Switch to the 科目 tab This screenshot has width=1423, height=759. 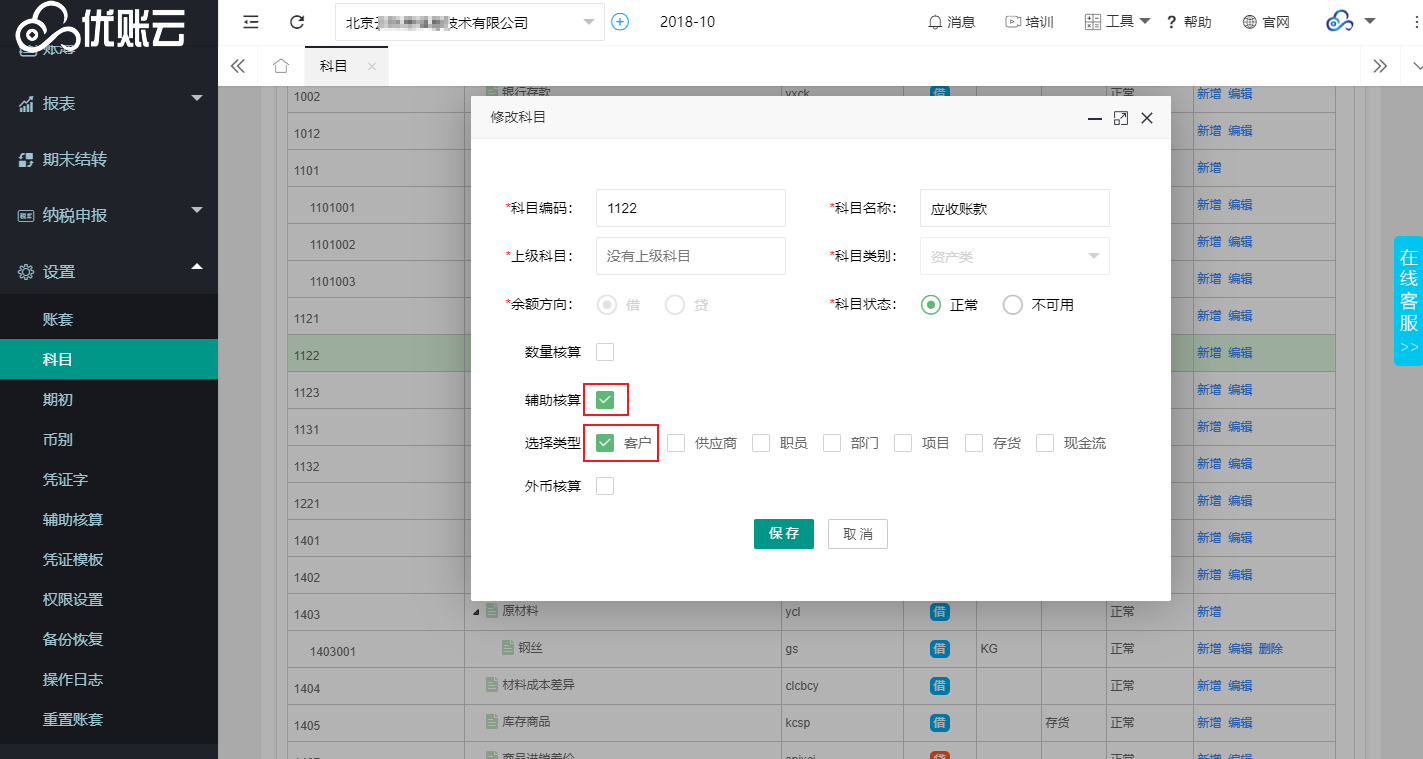pos(334,66)
